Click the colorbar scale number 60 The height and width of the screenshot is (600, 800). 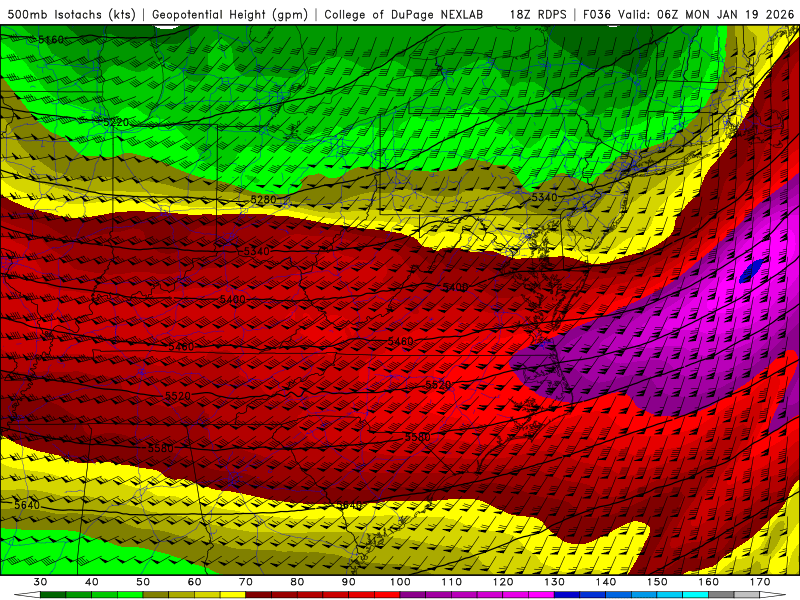(x=194, y=582)
